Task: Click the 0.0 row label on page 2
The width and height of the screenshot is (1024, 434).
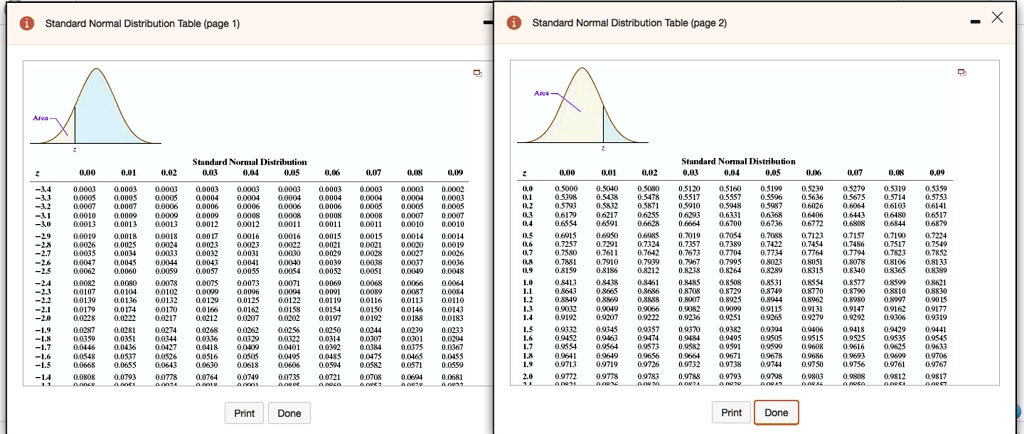Action: coord(528,188)
